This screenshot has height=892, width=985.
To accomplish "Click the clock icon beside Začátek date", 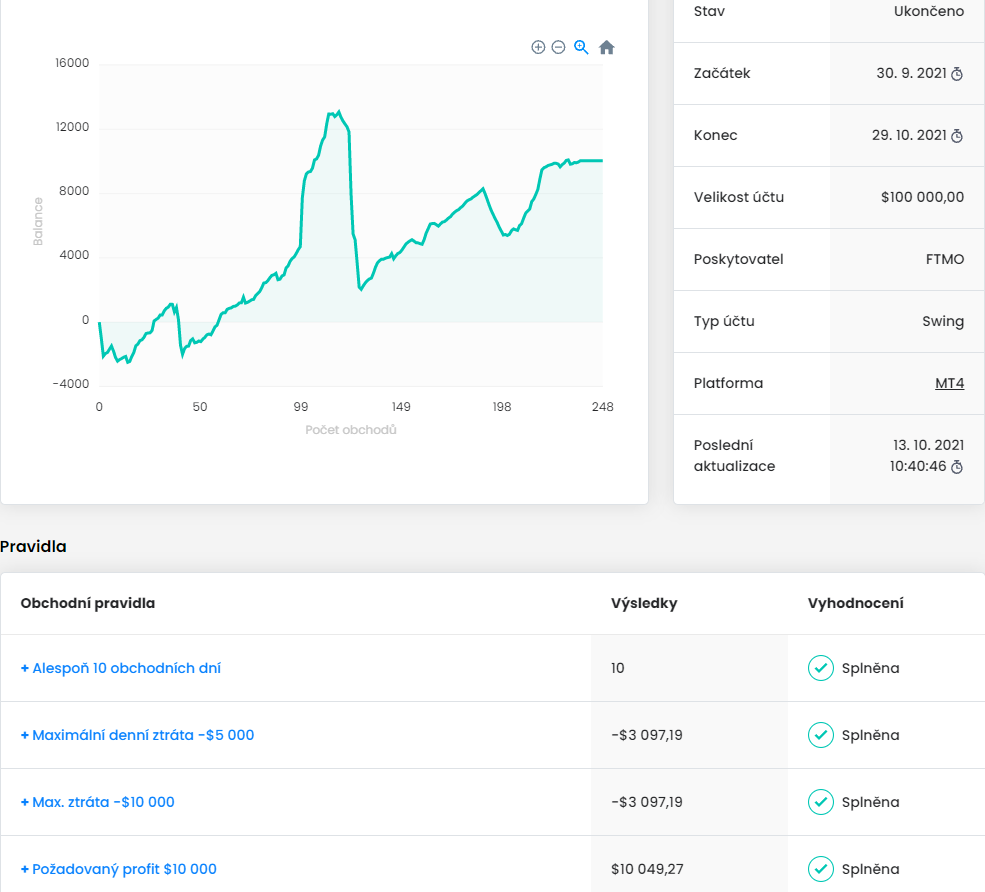I will pos(956,74).
